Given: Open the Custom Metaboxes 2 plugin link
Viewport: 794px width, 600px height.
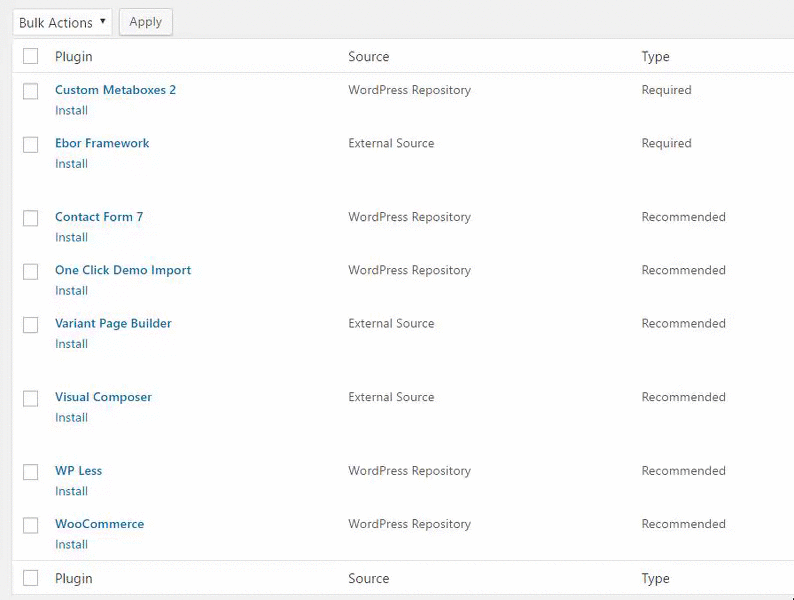Looking at the screenshot, I should [115, 90].
